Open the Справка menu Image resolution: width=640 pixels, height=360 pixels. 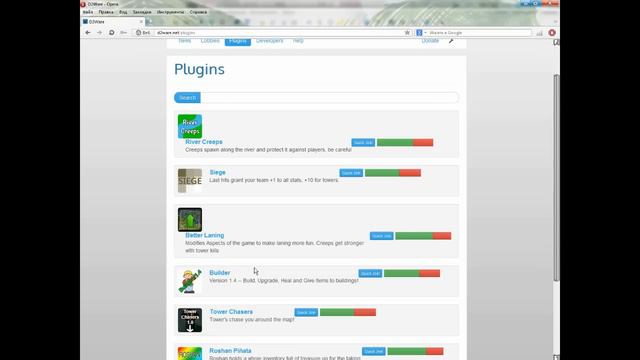click(x=198, y=12)
